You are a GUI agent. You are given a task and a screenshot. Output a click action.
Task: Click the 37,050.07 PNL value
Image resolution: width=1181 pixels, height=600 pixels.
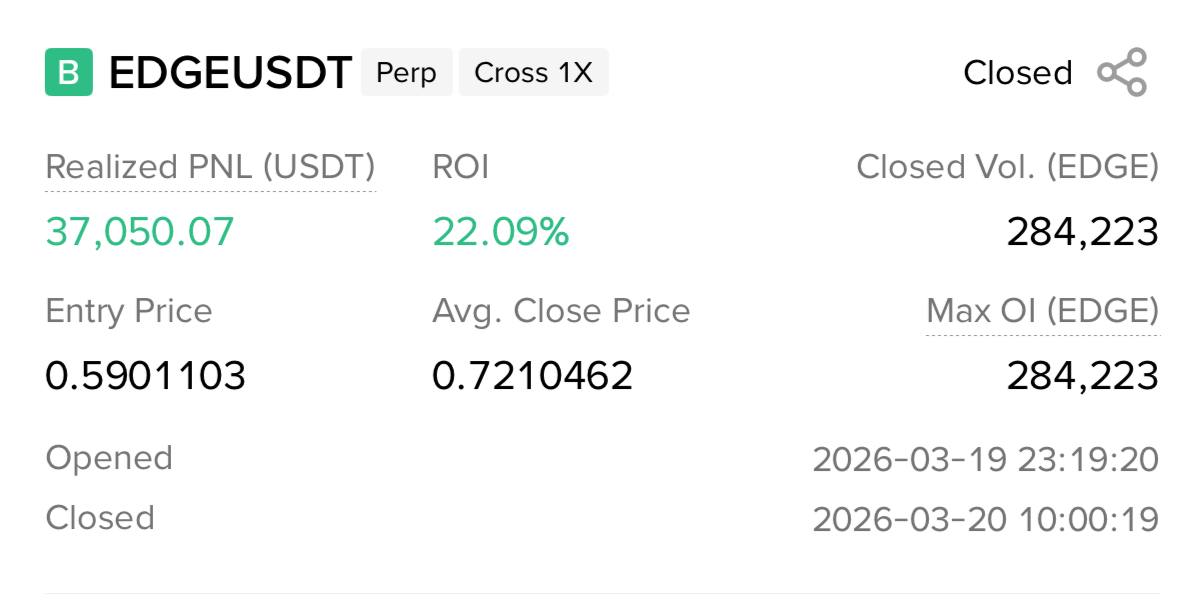click(140, 232)
